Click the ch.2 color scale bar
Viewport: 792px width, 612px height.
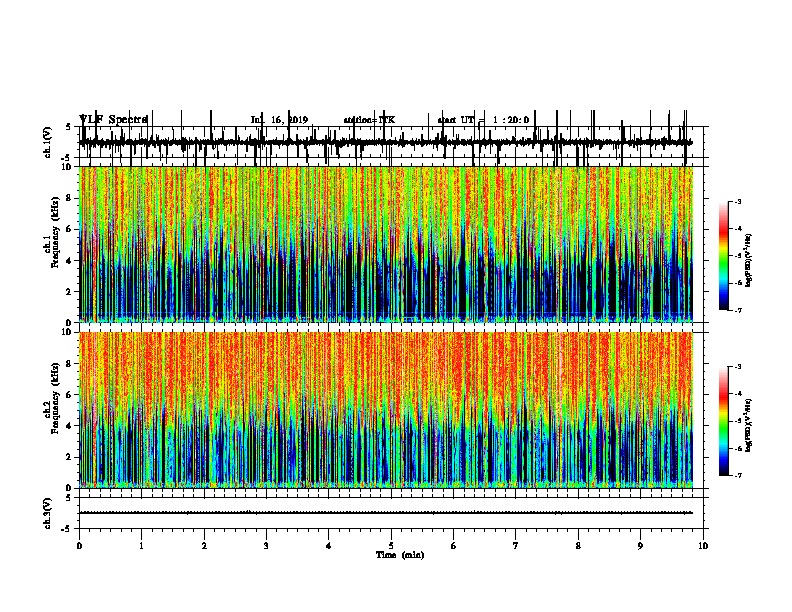point(724,421)
